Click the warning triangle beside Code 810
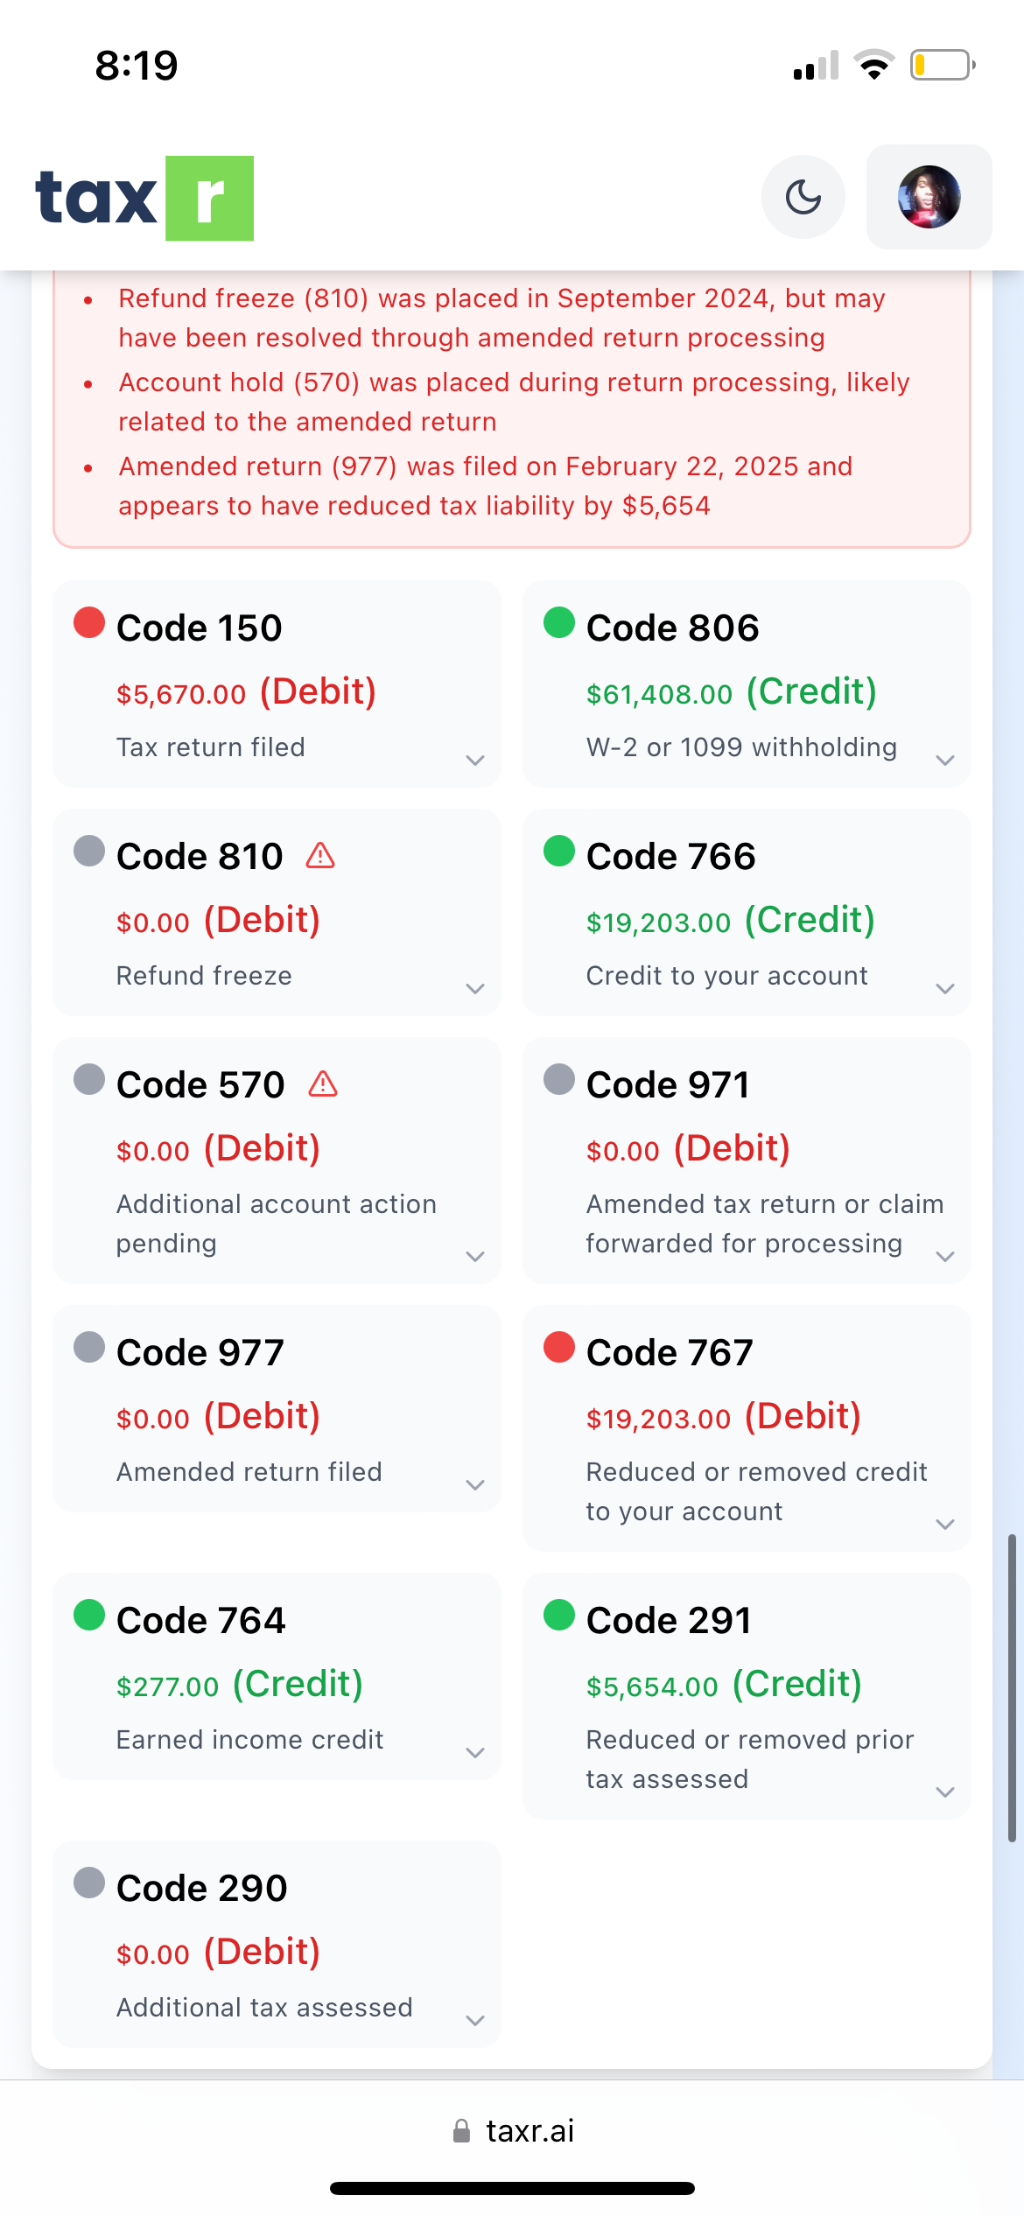 (x=320, y=856)
